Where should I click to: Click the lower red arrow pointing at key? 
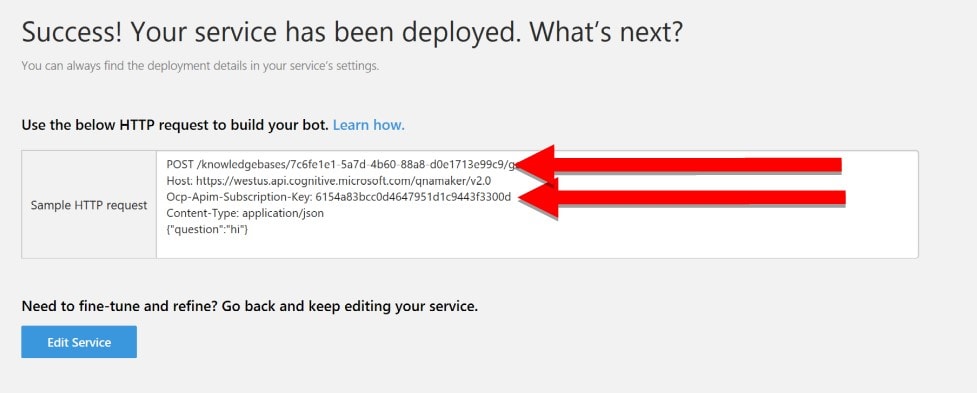point(679,197)
